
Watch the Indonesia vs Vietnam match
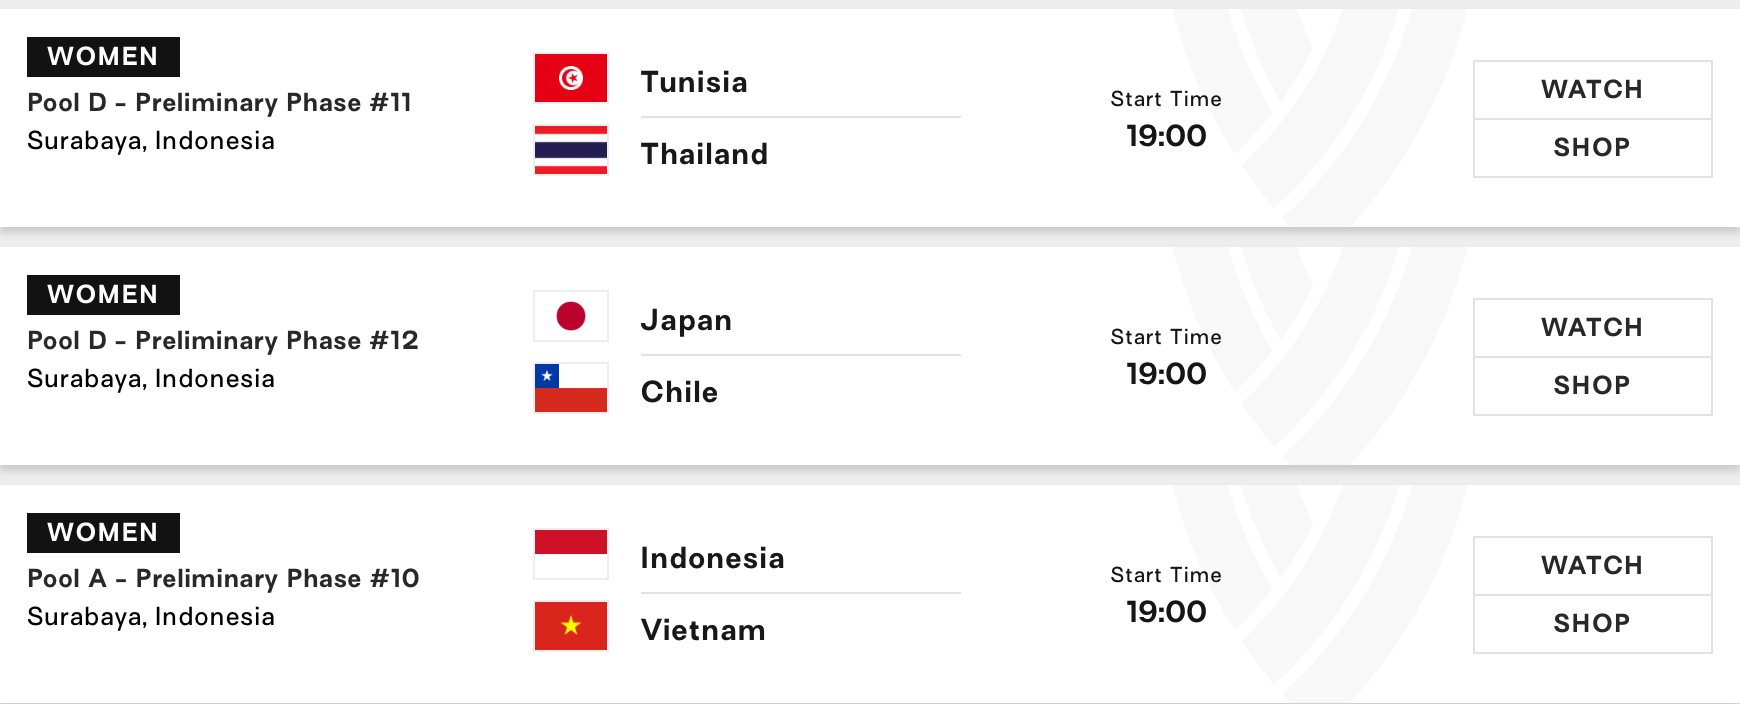click(1592, 566)
